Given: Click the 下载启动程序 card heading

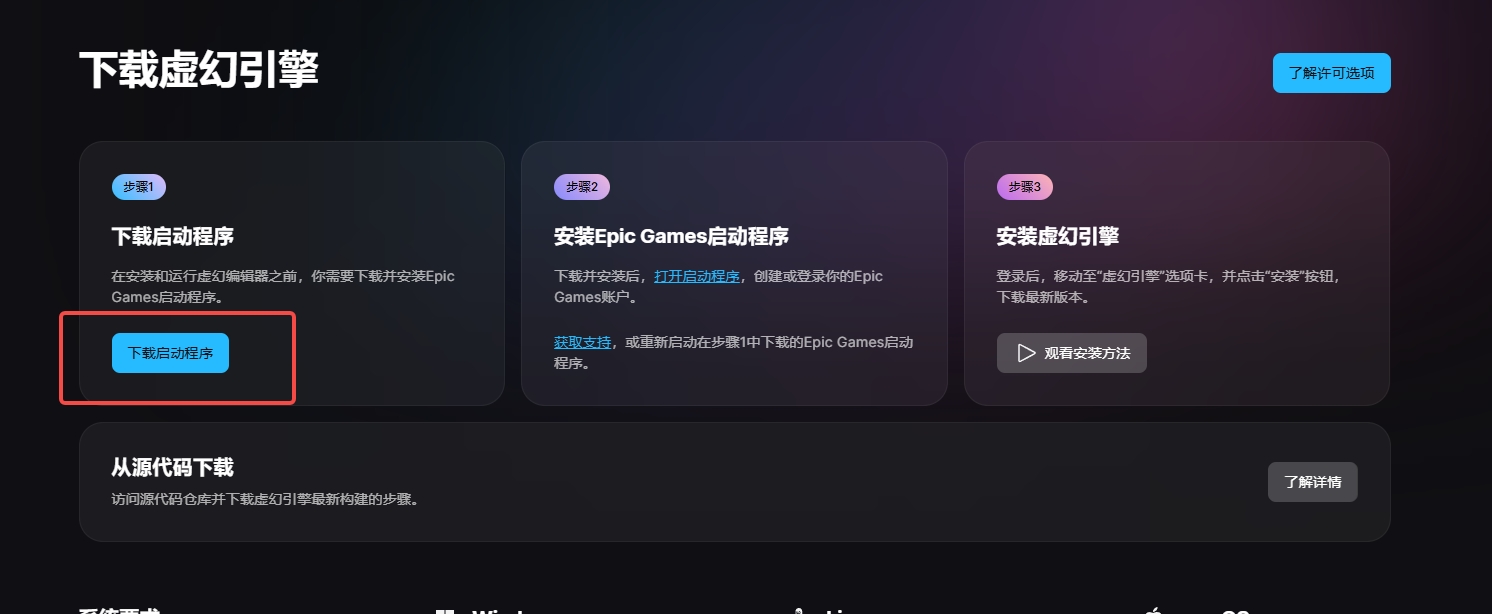Looking at the screenshot, I should point(173,237).
